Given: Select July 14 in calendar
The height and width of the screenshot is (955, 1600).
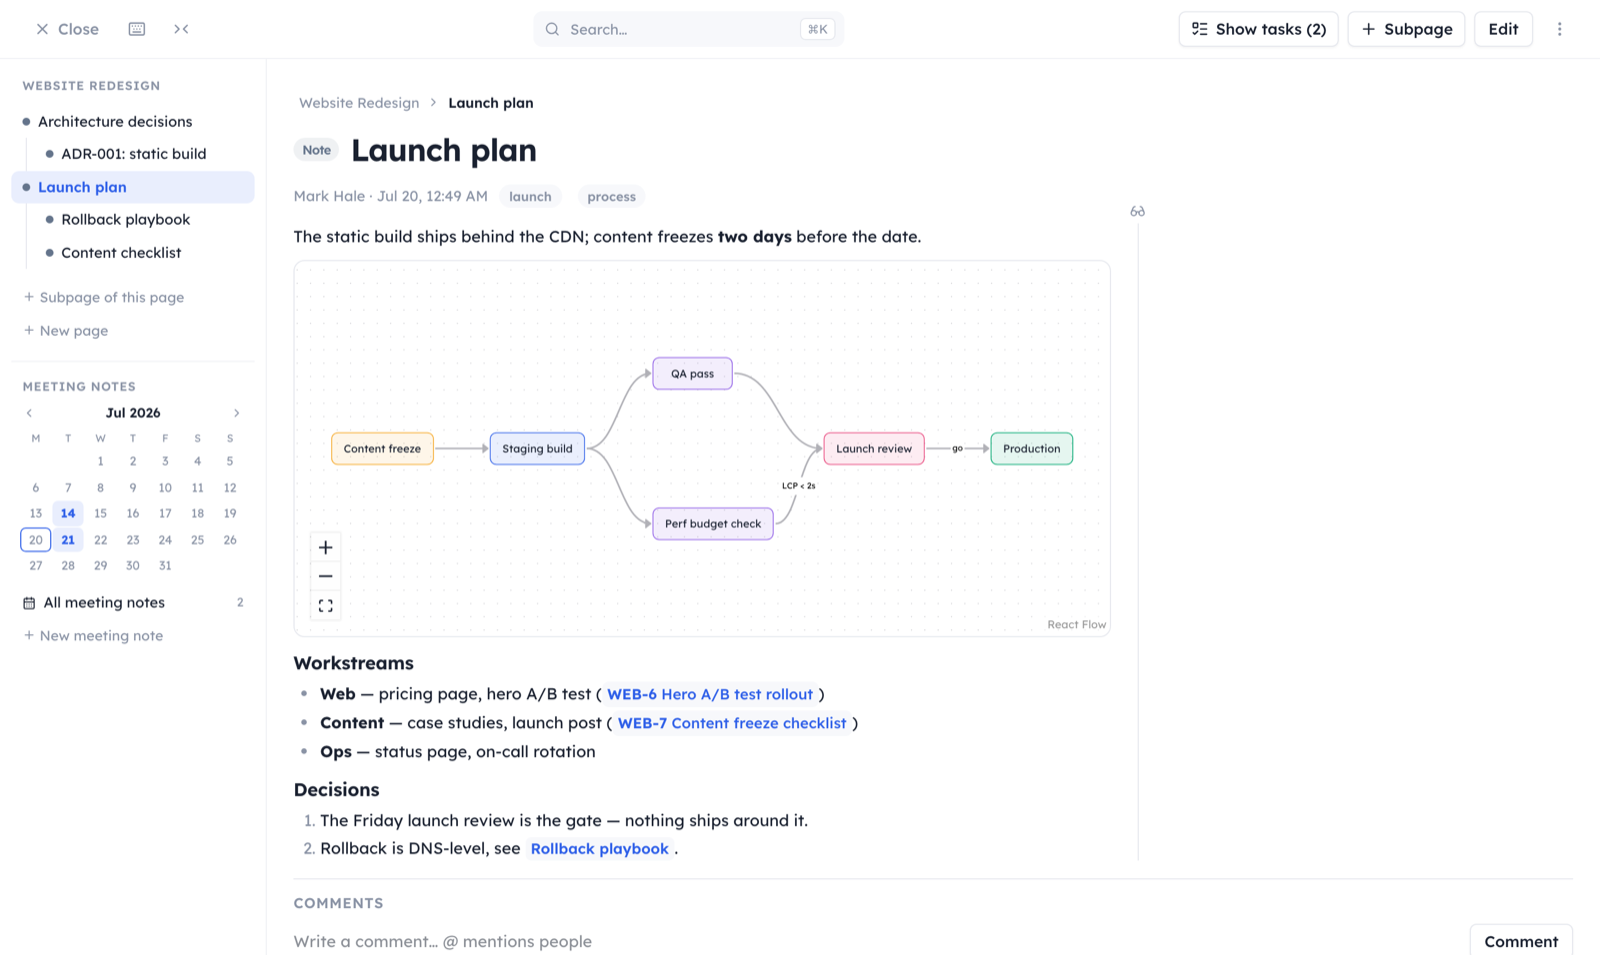Looking at the screenshot, I should click(68, 513).
